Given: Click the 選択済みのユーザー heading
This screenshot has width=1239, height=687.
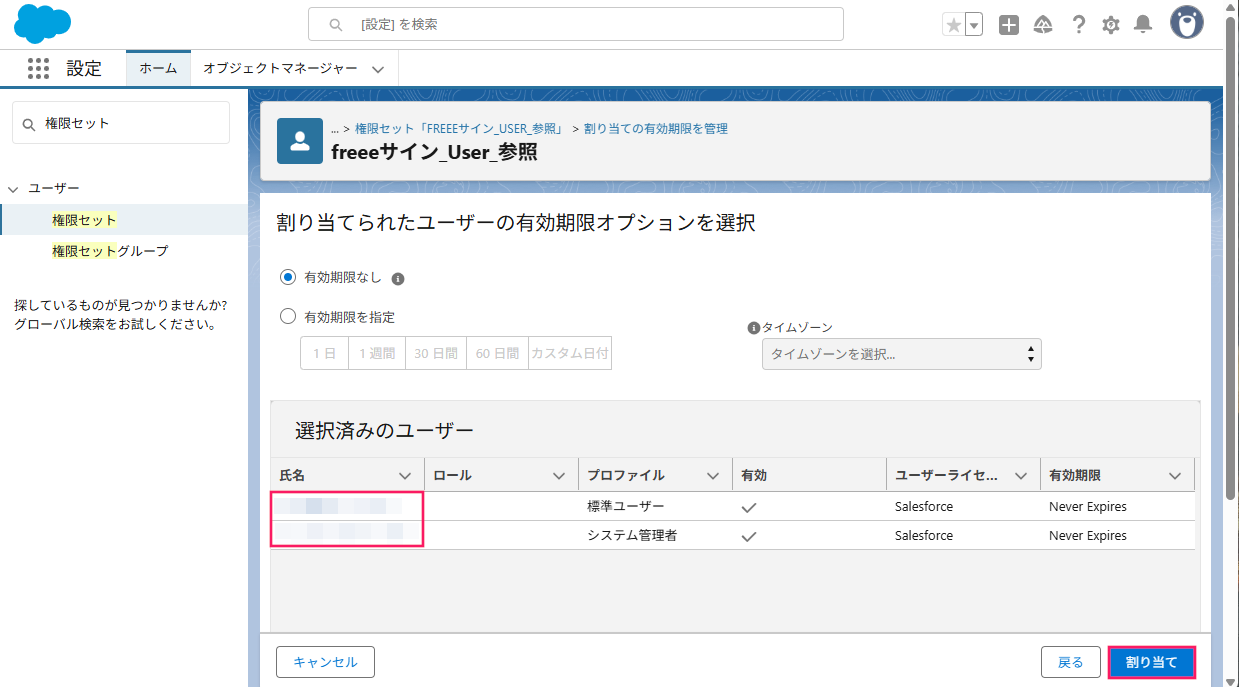Looking at the screenshot, I should point(384,431).
